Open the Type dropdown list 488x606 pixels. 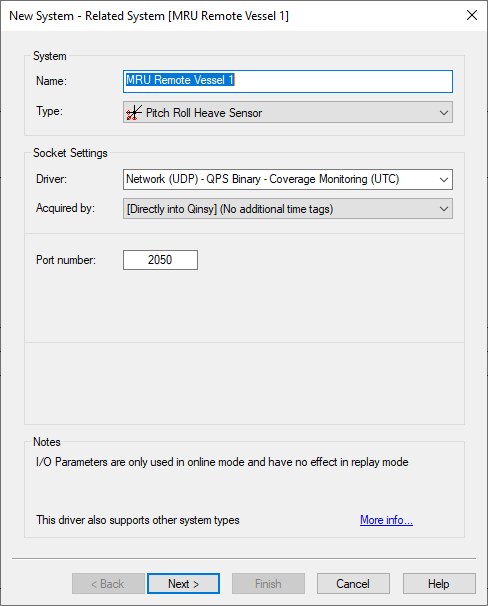click(288, 112)
